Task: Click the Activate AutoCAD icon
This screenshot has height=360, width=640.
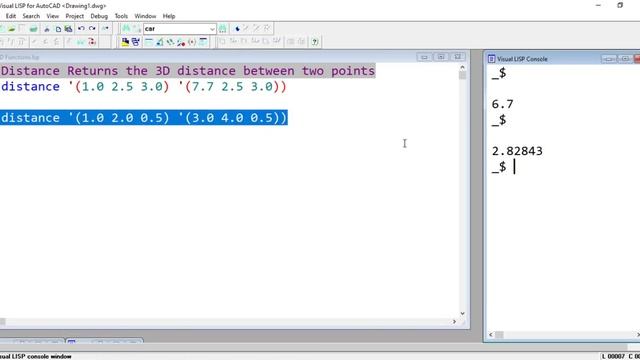Action: 125,42
